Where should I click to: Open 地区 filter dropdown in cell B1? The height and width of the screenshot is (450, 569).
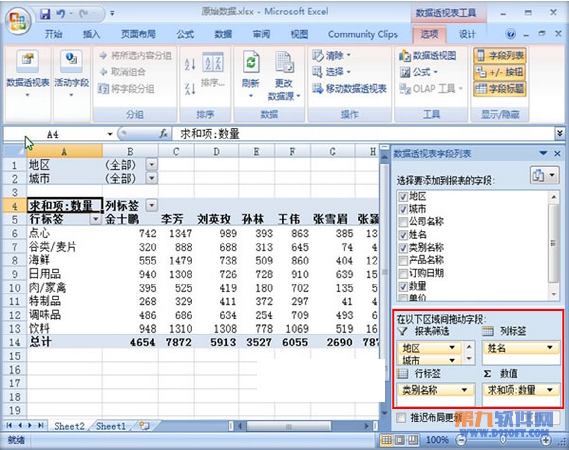pos(152,164)
